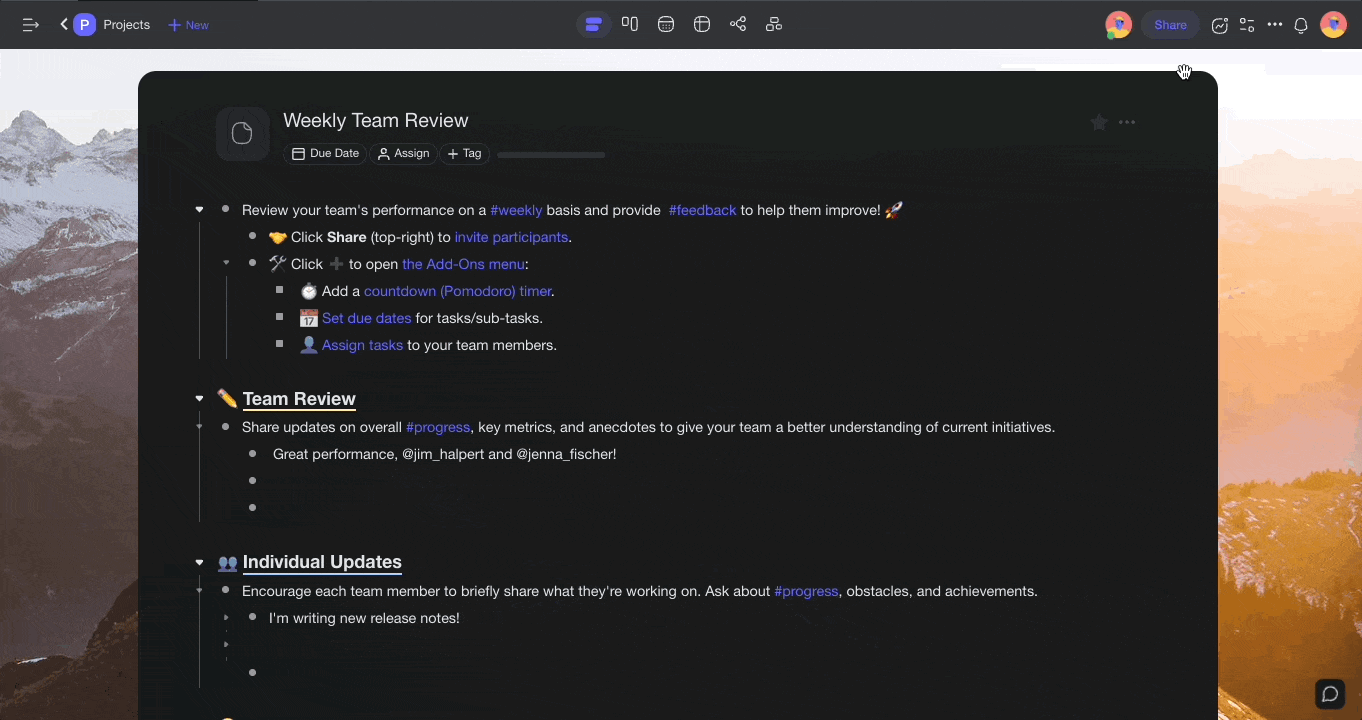Open the activity insights chart icon

click(x=1219, y=24)
